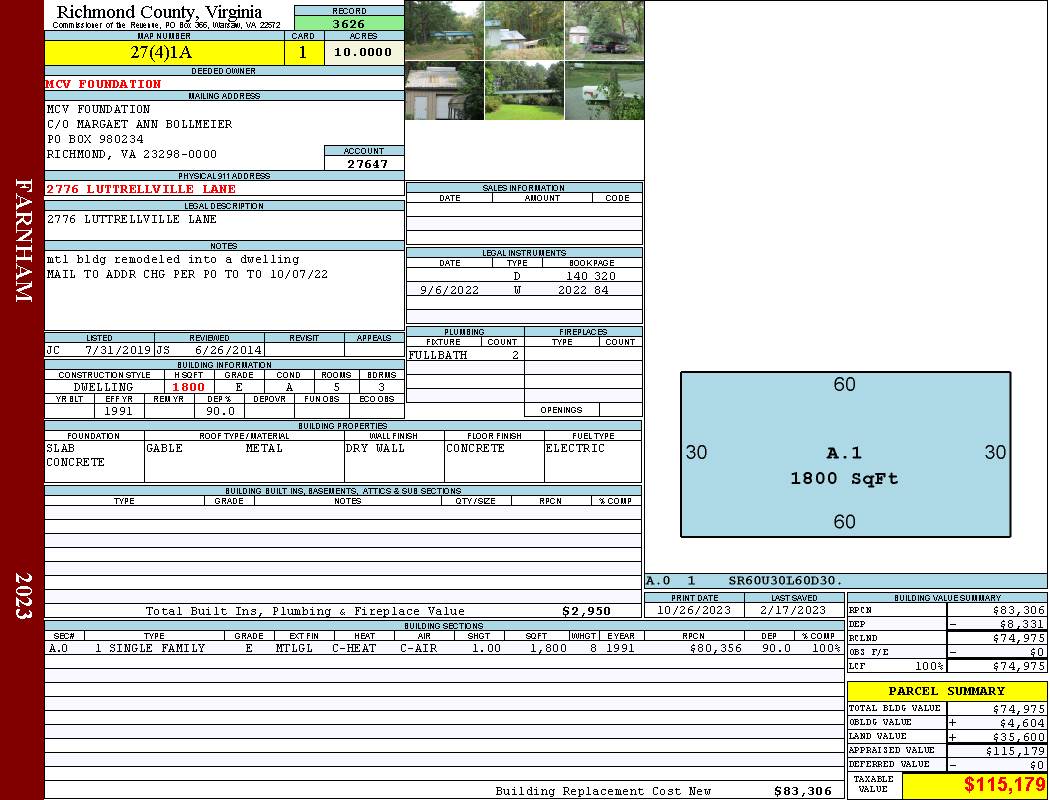Viewport: 1050px width, 800px height.
Task: Click the notes text about mtl bldg
Action: coord(173,259)
